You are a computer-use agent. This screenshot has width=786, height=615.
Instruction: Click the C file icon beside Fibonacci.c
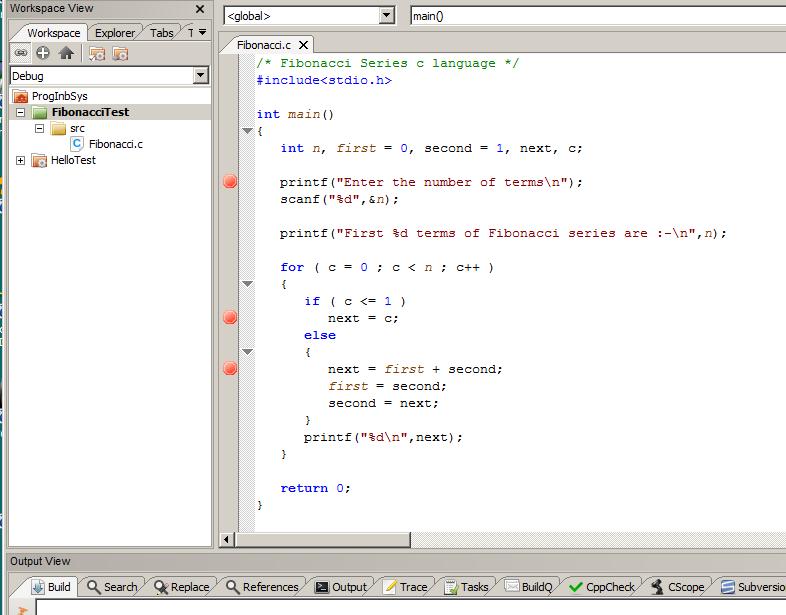coord(77,144)
